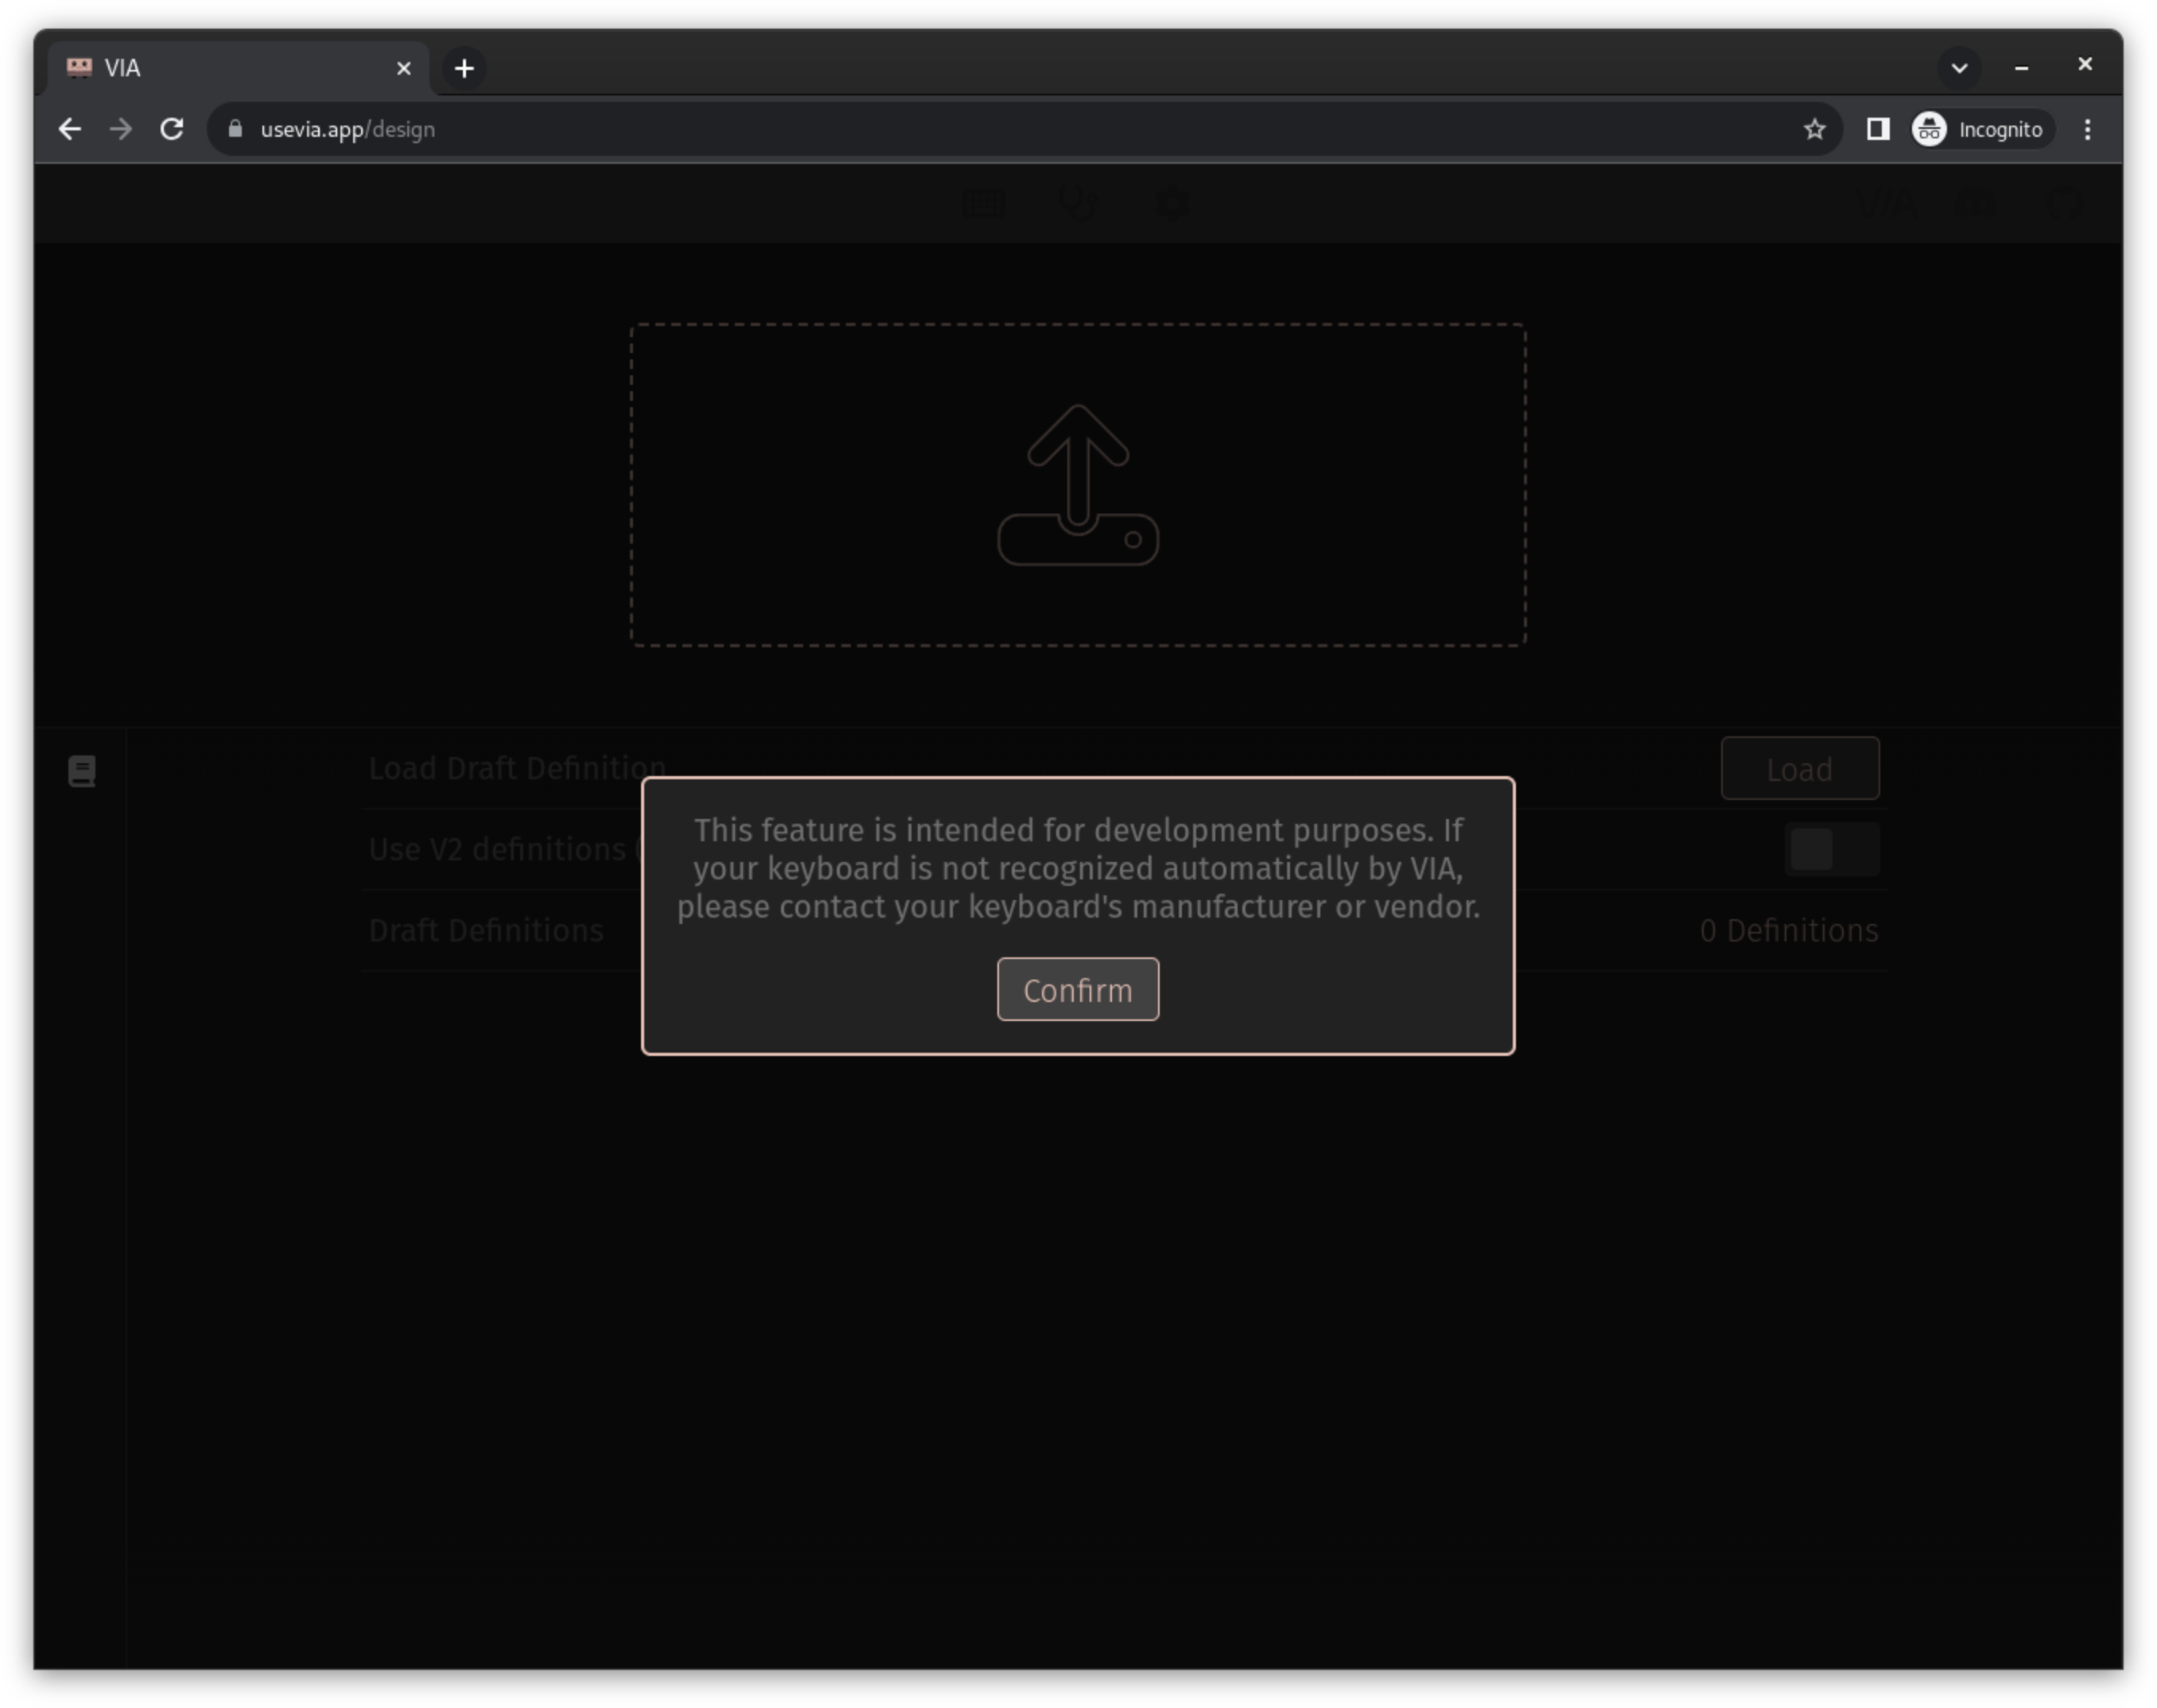
Task: Open the GitHub icon in the header
Action: 2066,204
